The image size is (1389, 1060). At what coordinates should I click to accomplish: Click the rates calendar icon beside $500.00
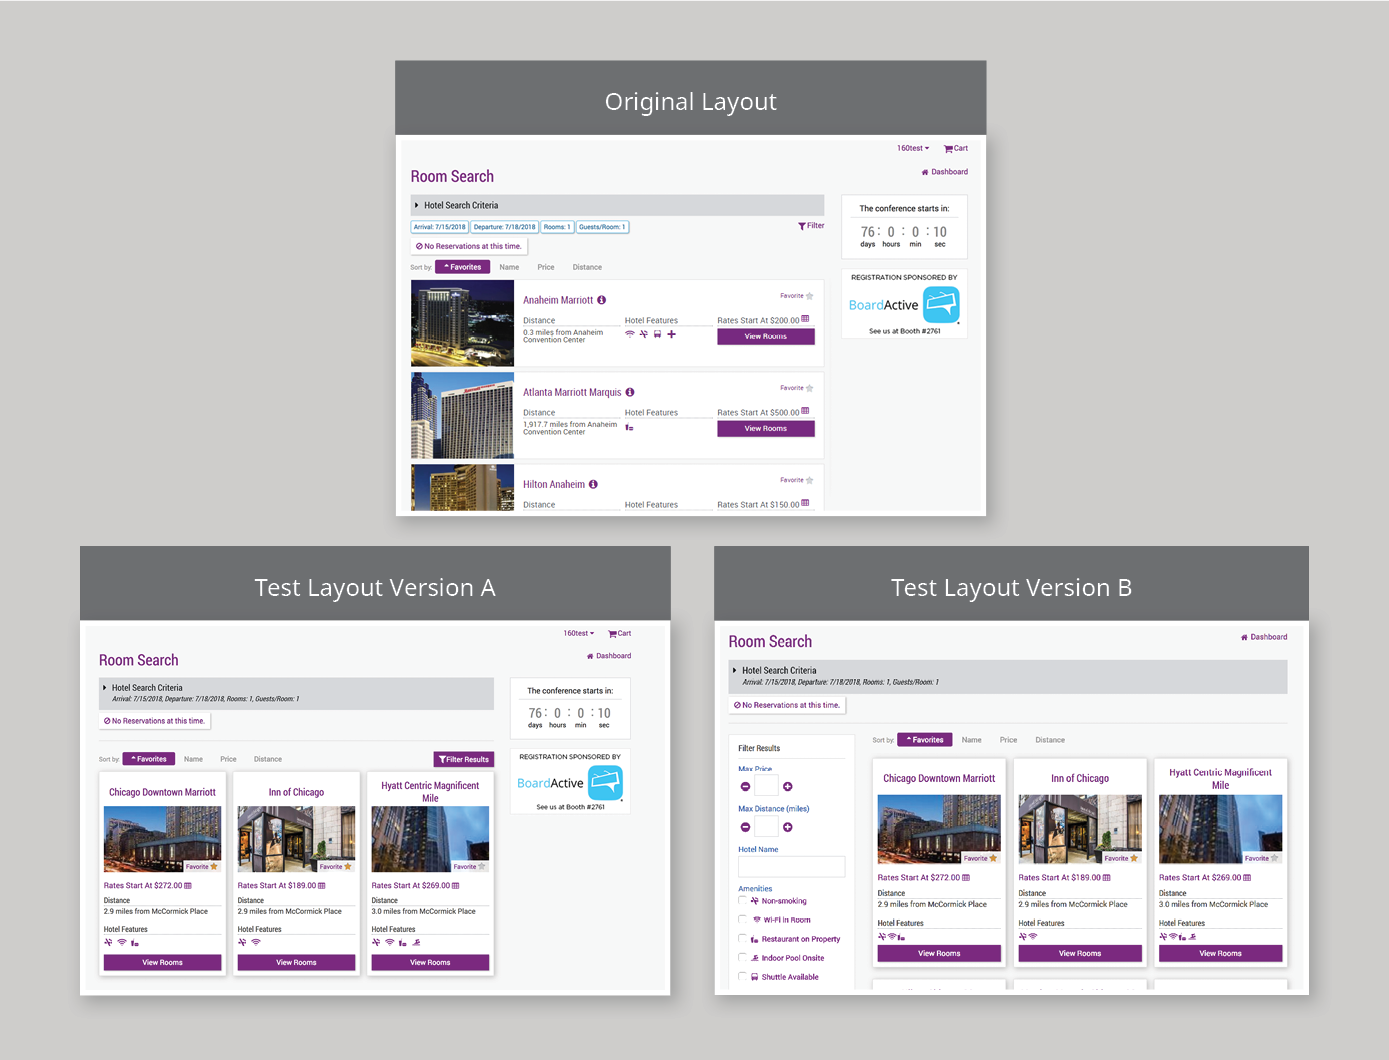click(805, 411)
